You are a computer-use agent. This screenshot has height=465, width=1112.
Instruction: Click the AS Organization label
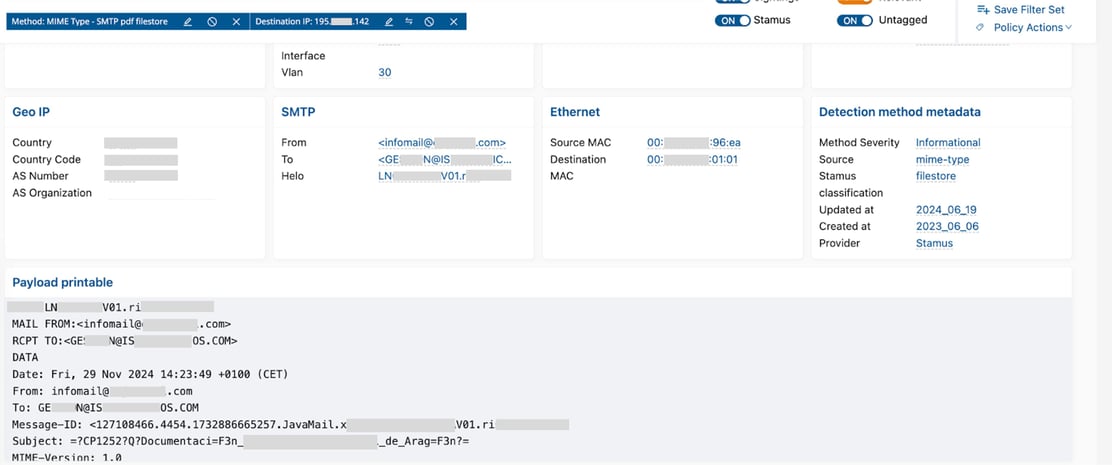pos(52,193)
